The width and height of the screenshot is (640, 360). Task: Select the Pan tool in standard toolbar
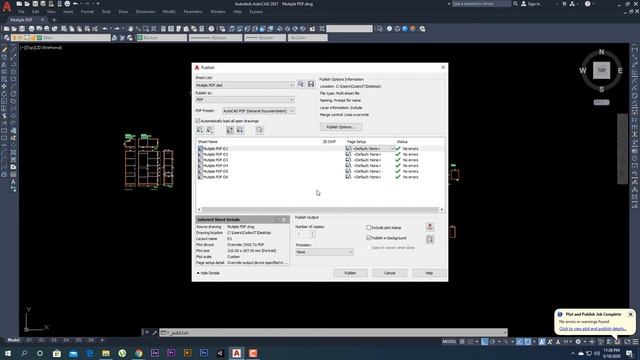pyautogui.click(x=131, y=29)
